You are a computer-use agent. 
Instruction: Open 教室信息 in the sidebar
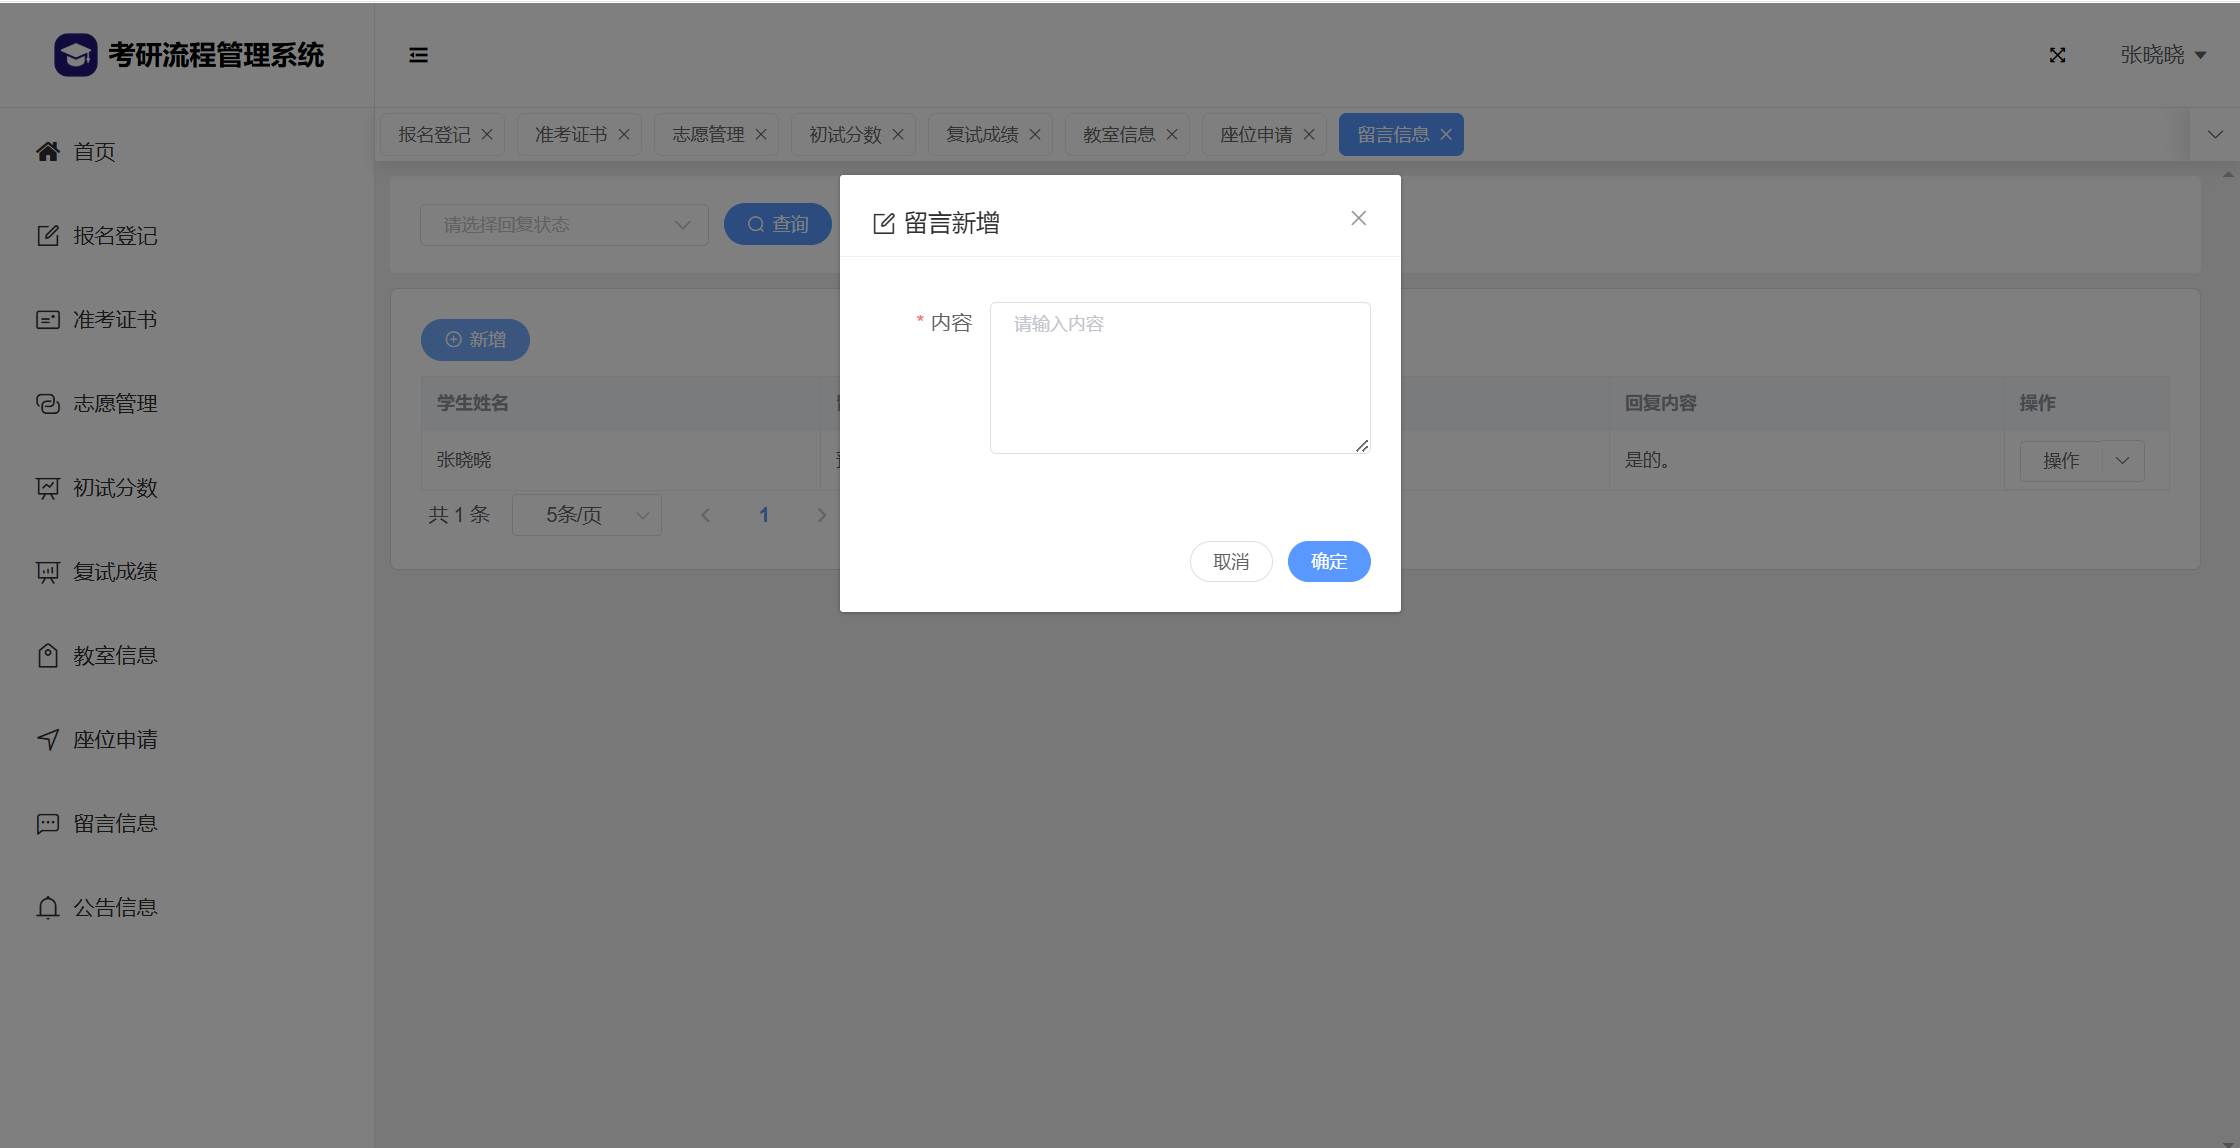114,655
